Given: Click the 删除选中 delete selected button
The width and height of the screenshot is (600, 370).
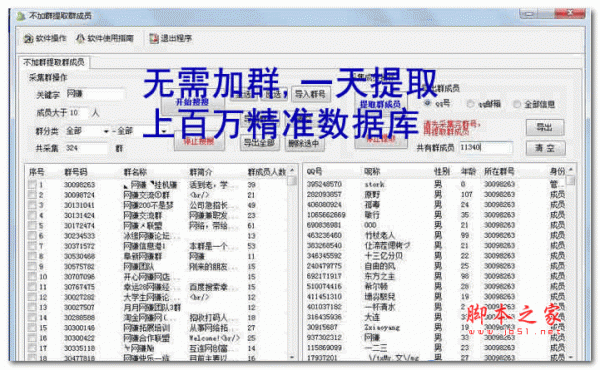Looking at the screenshot, I should (x=304, y=143).
